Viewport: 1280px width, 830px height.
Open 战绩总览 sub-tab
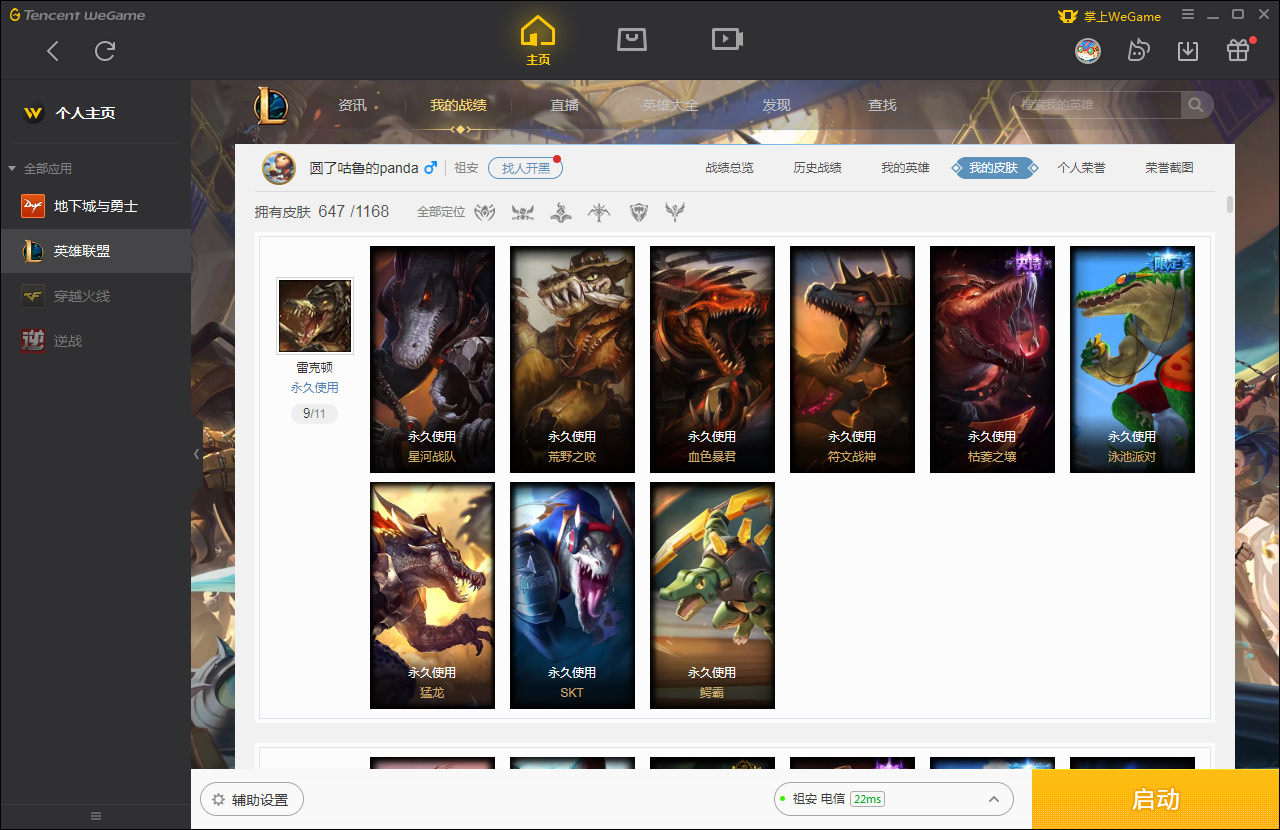tap(730, 168)
